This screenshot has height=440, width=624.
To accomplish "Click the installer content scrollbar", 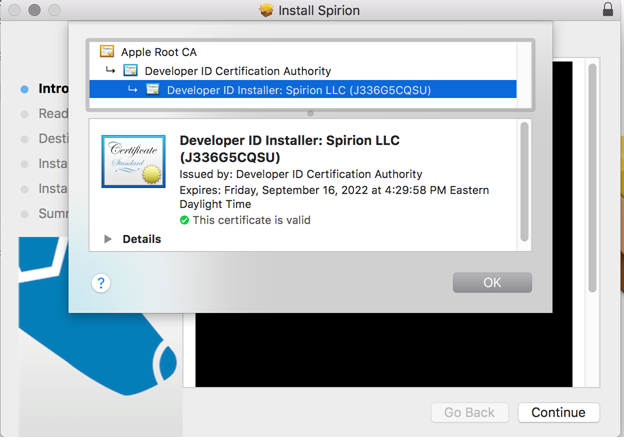I will click(x=592, y=178).
